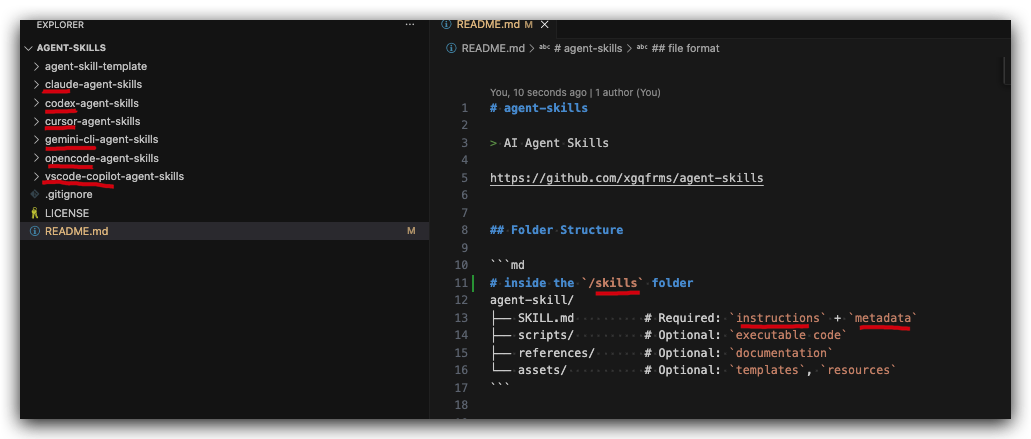Expand the claude-agent-skills folder
This screenshot has width=1031, height=439.
(x=36, y=84)
